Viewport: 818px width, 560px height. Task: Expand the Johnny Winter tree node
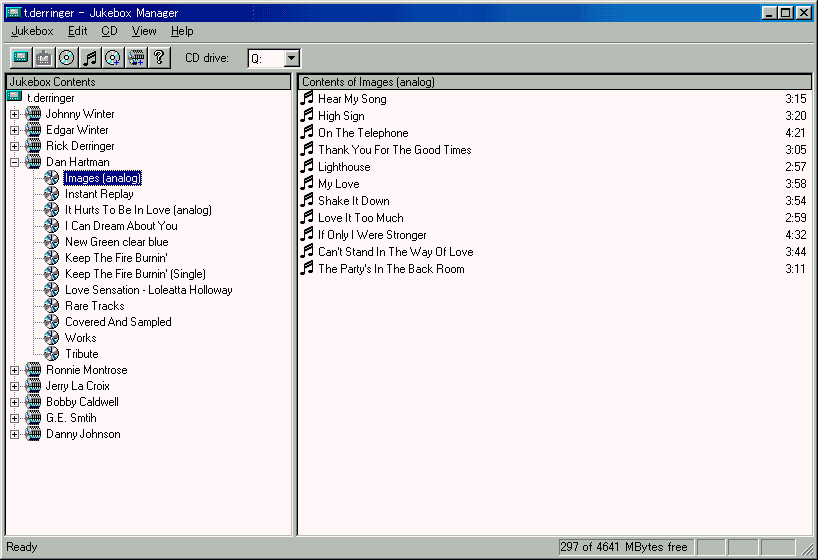[14, 114]
